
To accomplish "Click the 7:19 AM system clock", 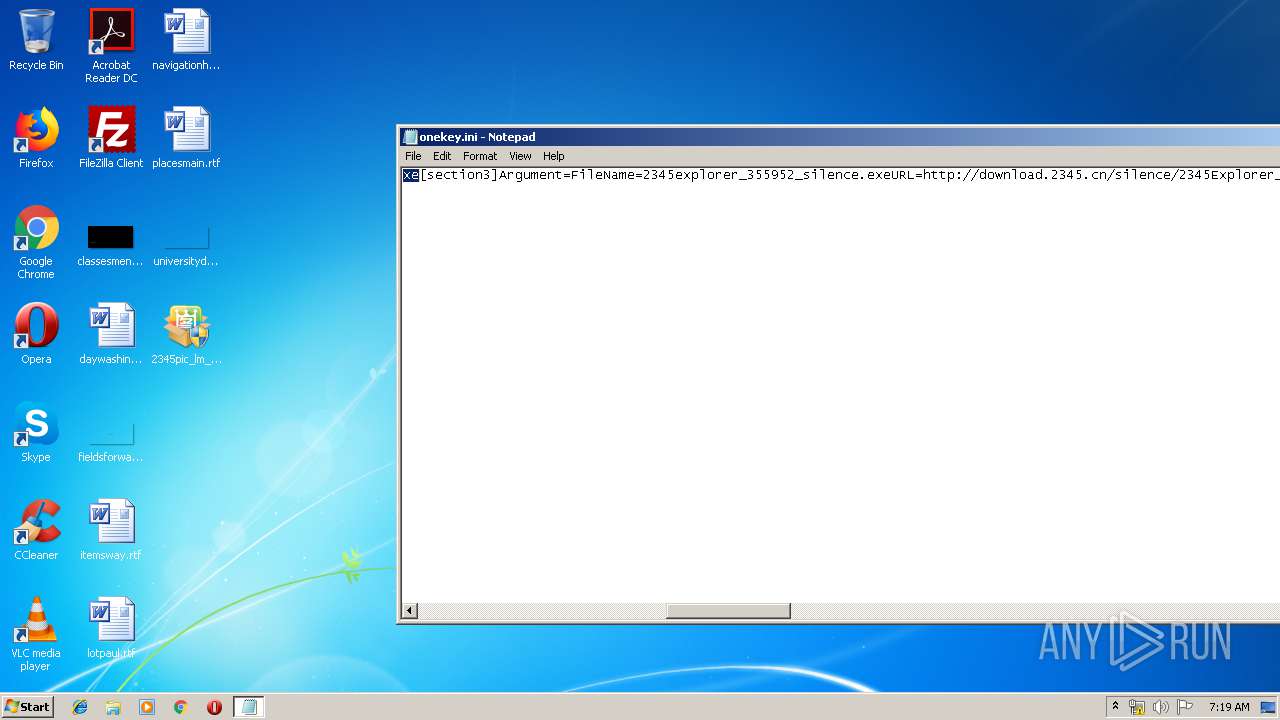I will (1229, 707).
